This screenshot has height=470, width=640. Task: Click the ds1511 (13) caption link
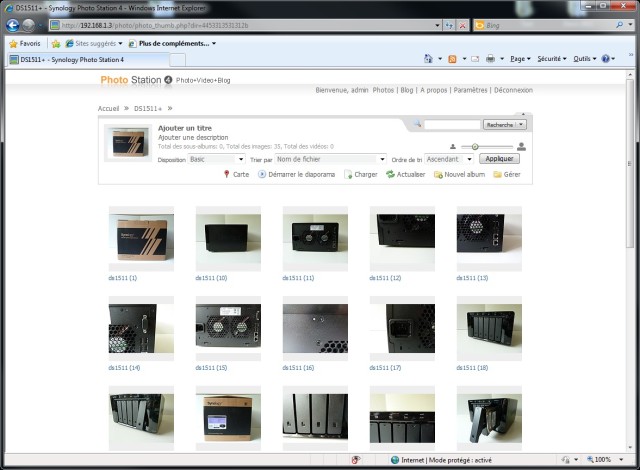point(472,278)
